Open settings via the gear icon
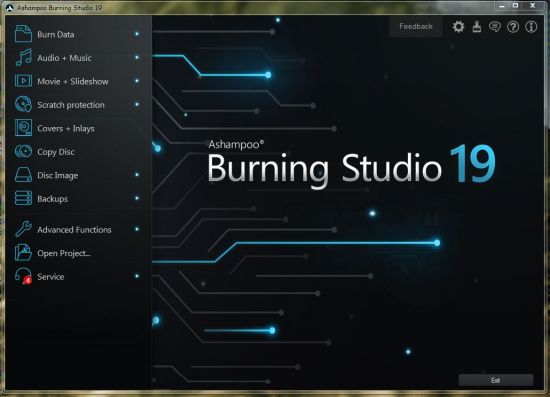Viewport: 550px width, 397px height. coord(458,27)
